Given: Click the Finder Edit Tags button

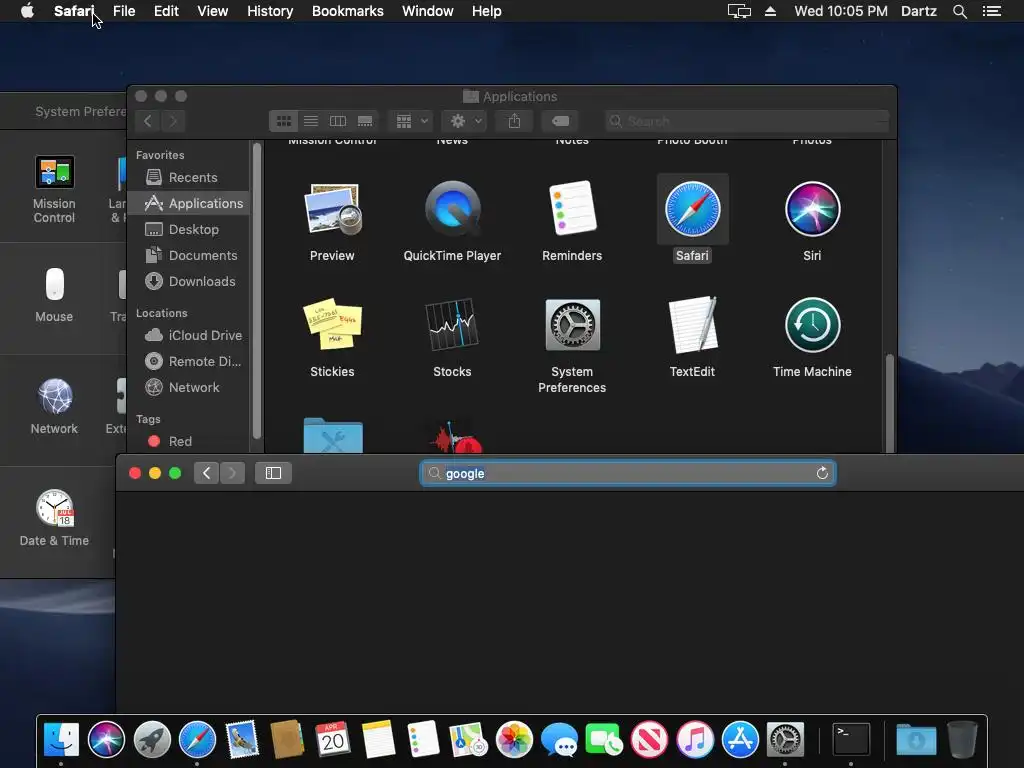Looking at the screenshot, I should (x=560, y=121).
